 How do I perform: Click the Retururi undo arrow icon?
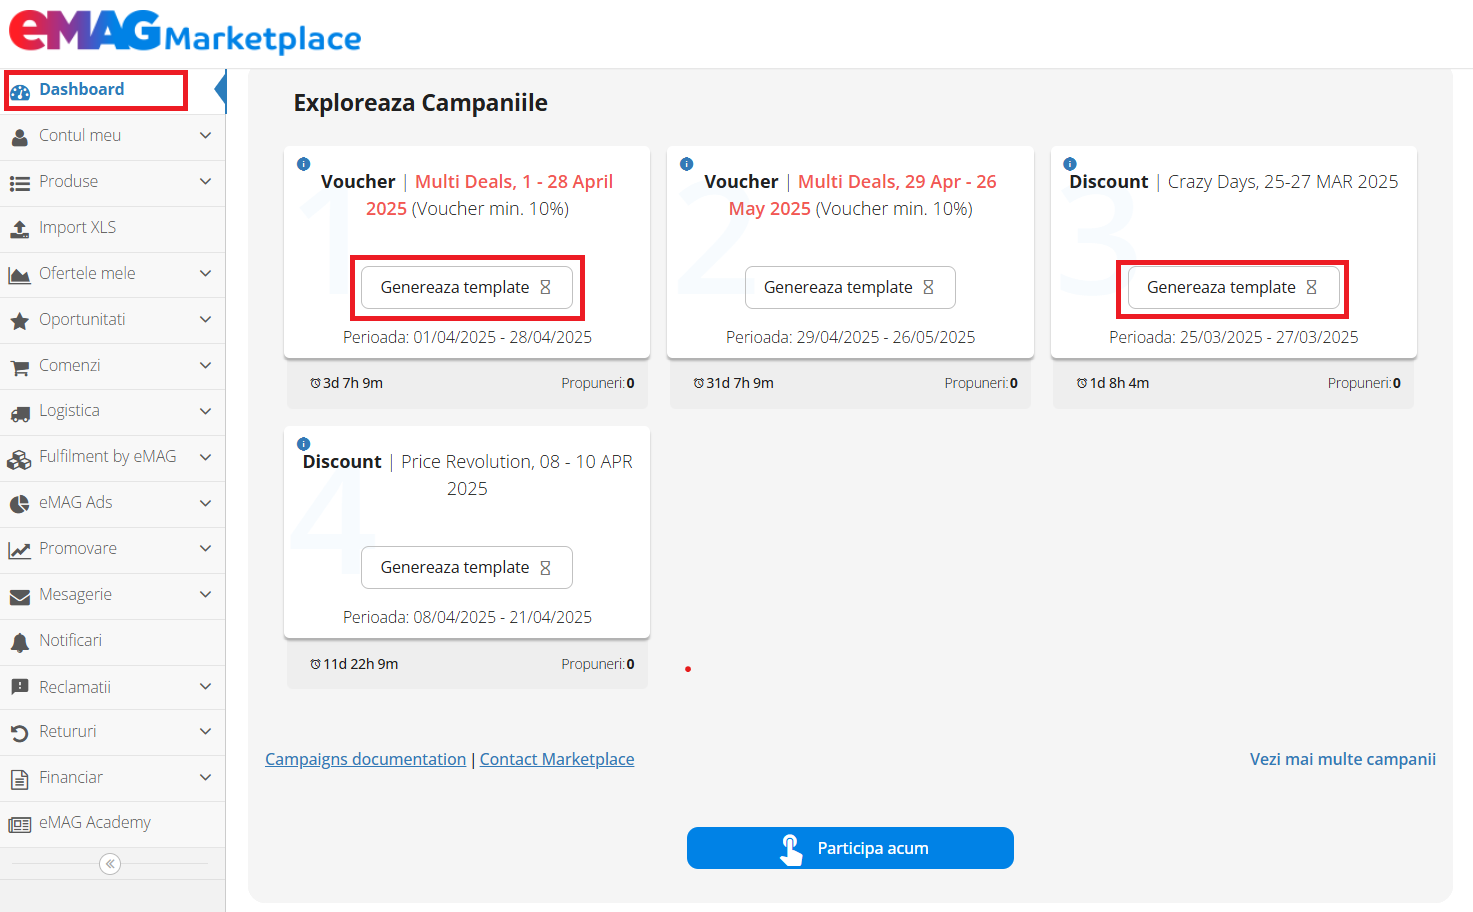coord(20,734)
